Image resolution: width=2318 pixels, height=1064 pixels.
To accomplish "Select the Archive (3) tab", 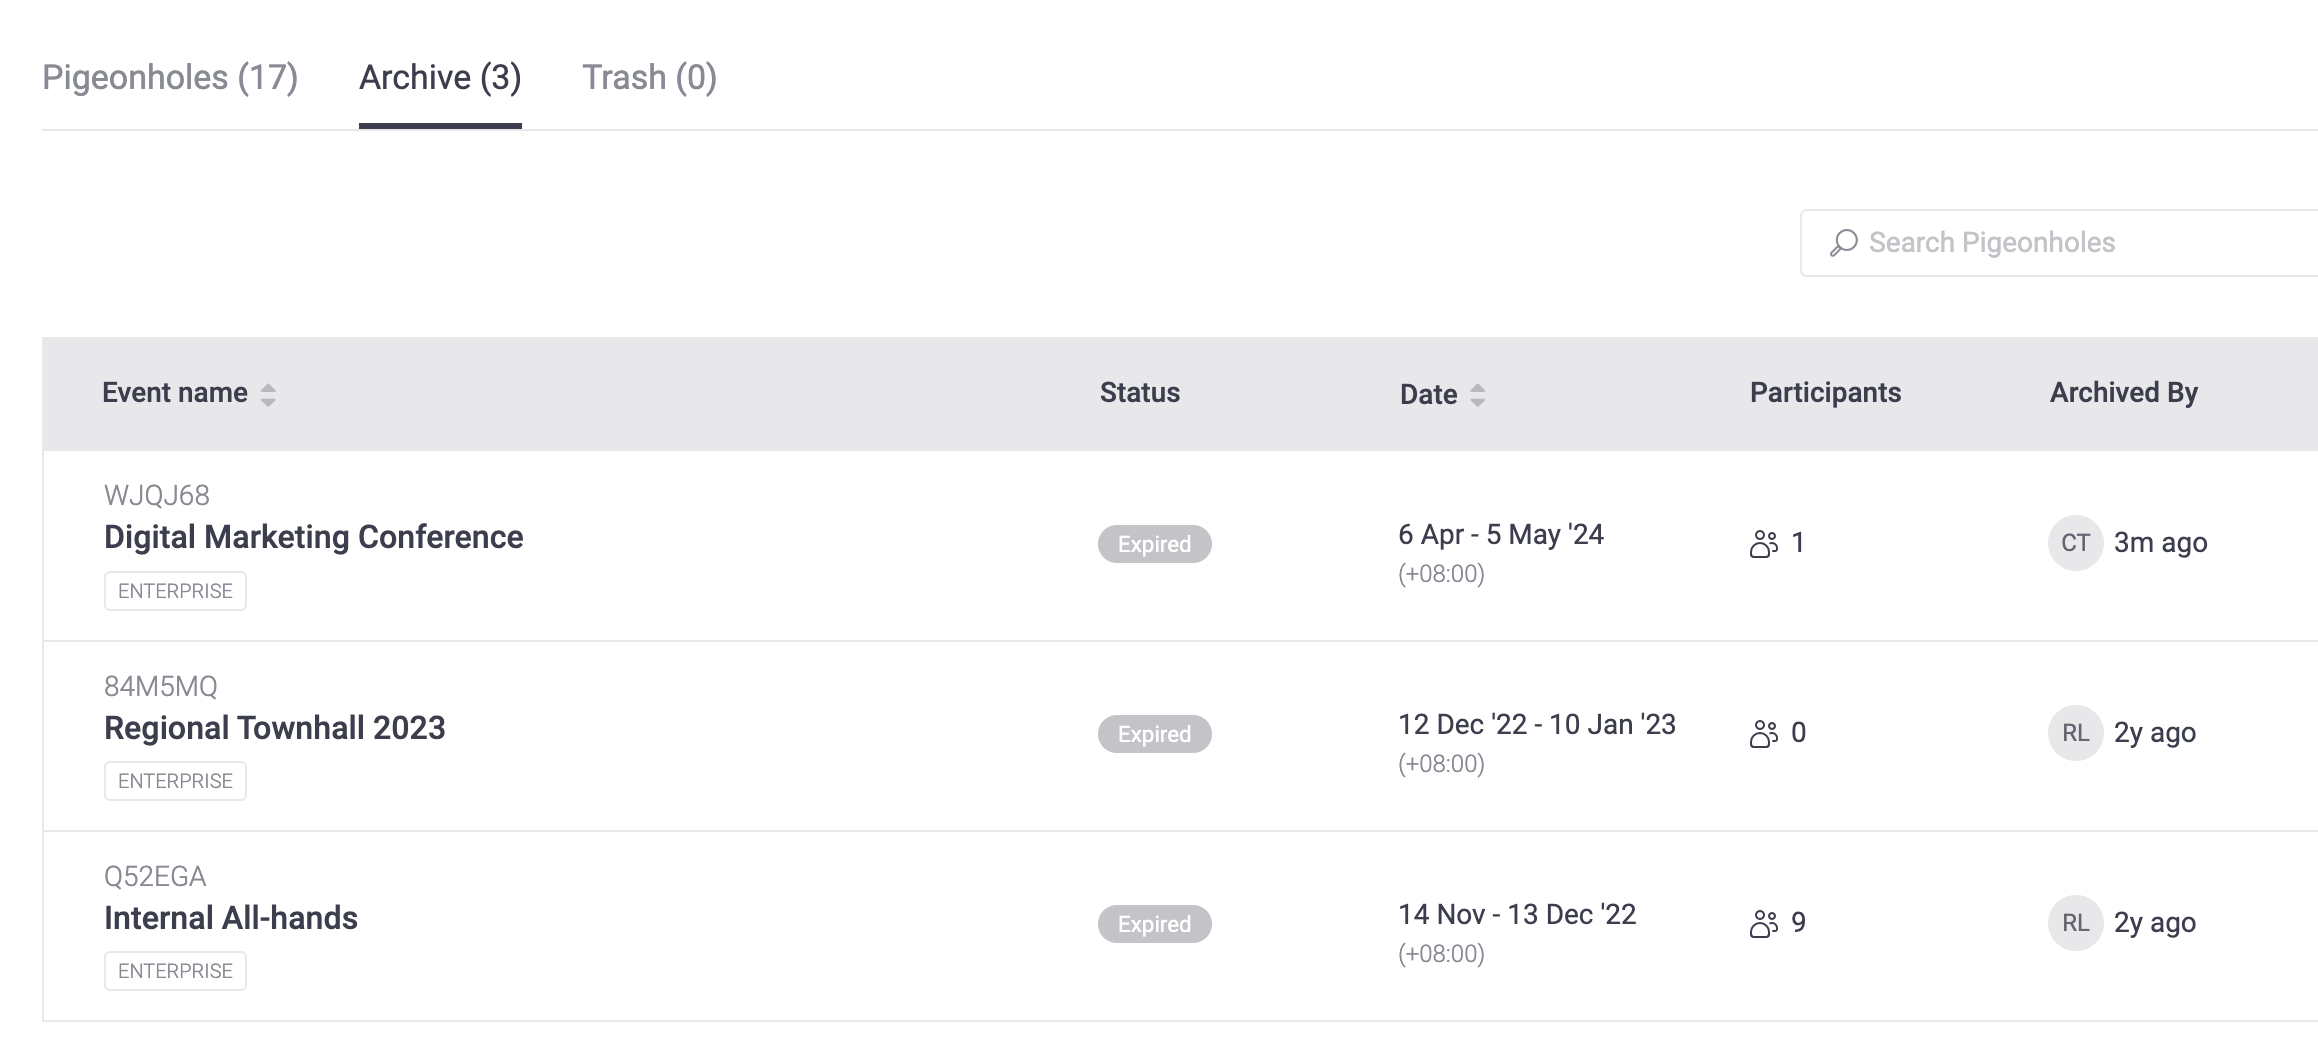I will [440, 77].
